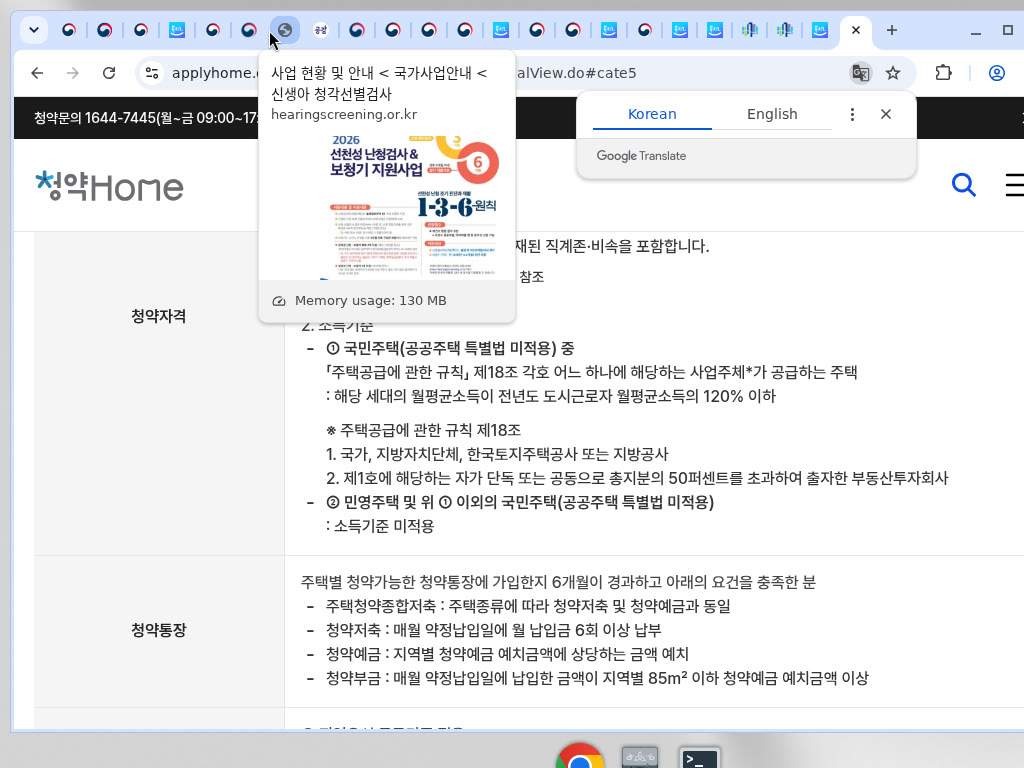Click the '청약부금 : 매월 약정납입일' bullet line
1024x768 pixels.
tap(597, 679)
